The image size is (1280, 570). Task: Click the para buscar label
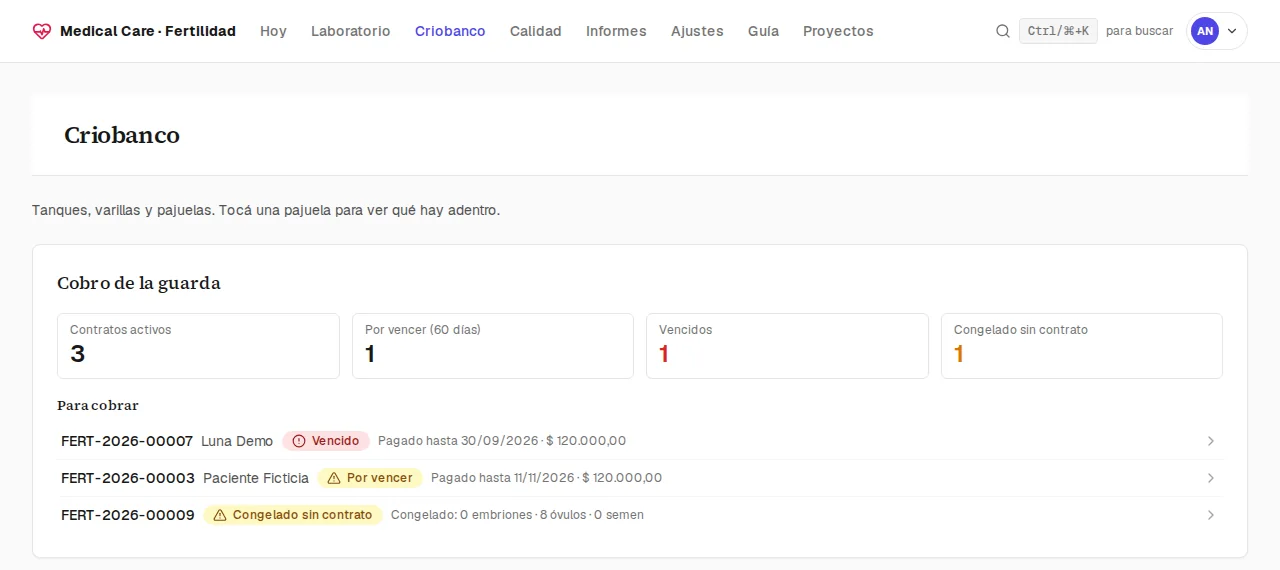pyautogui.click(x=1140, y=31)
